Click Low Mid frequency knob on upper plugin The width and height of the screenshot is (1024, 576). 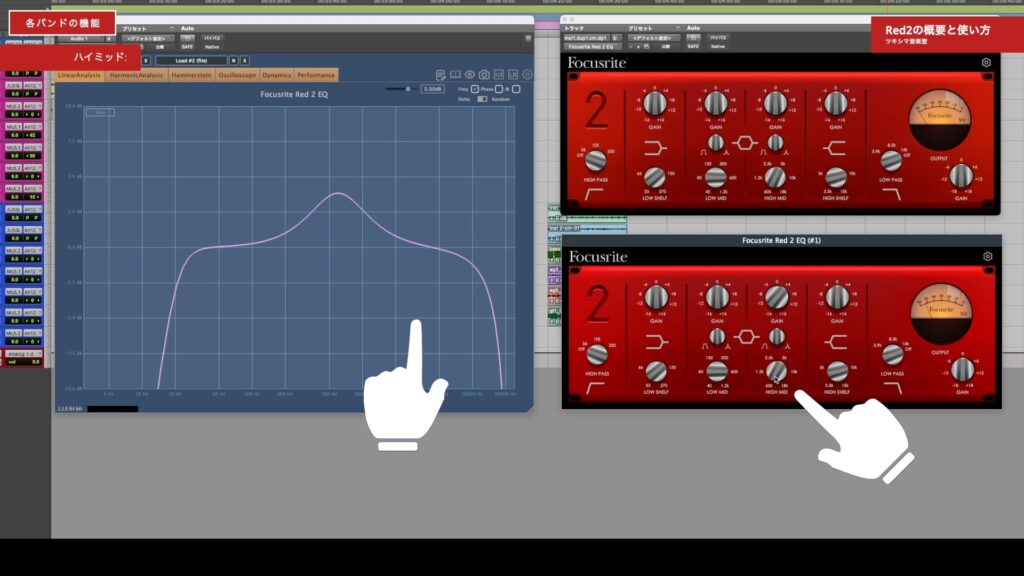tap(716, 177)
